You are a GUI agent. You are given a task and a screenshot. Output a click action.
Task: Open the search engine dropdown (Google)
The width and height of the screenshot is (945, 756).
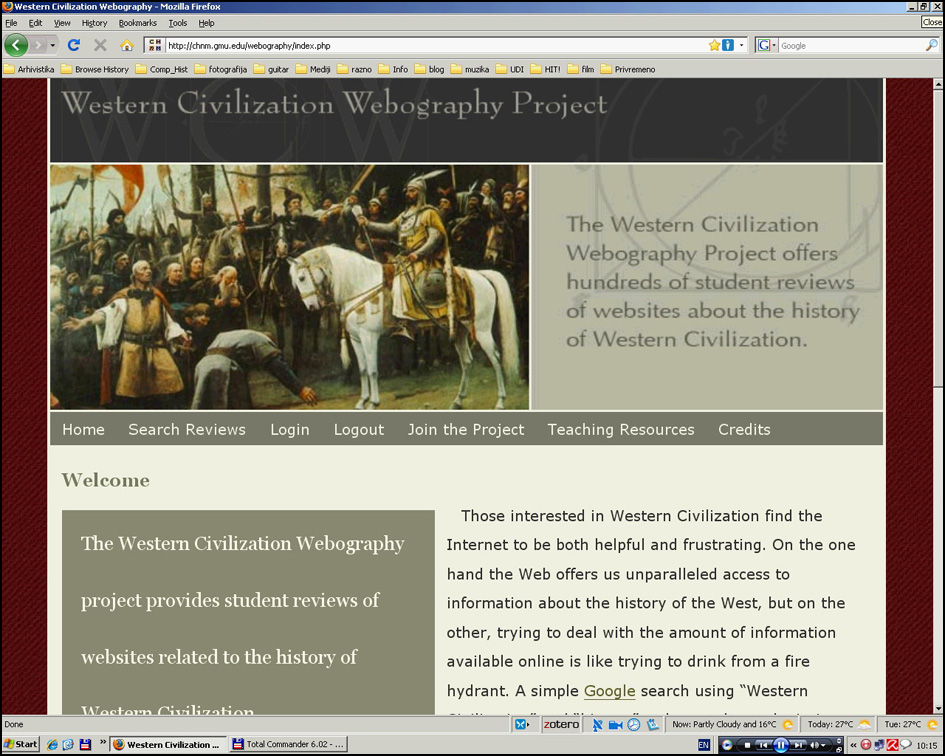(766, 45)
